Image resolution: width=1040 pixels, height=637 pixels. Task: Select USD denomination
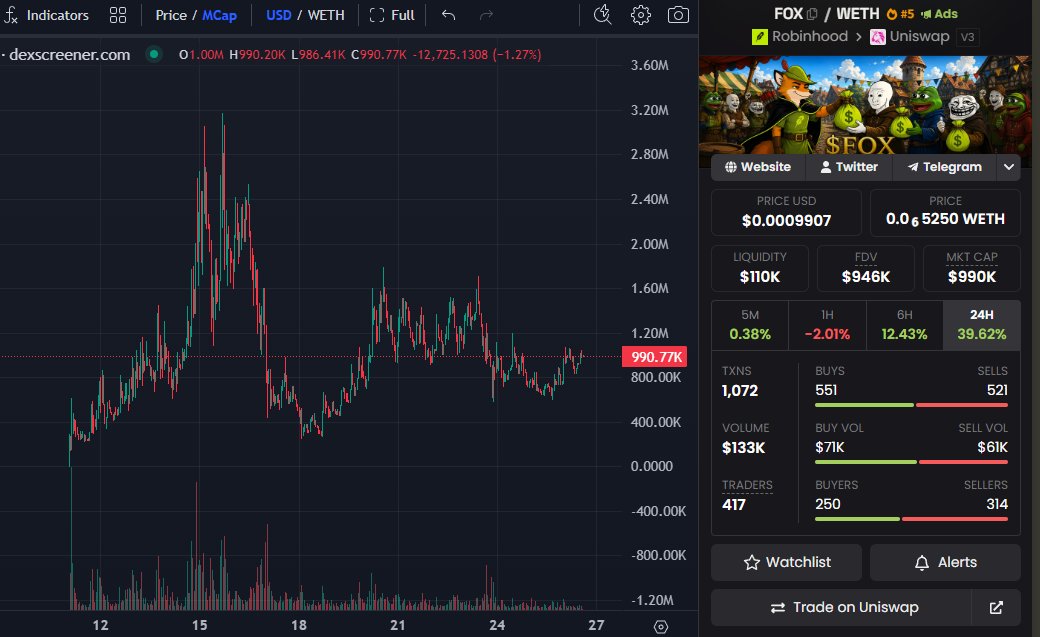click(x=279, y=15)
